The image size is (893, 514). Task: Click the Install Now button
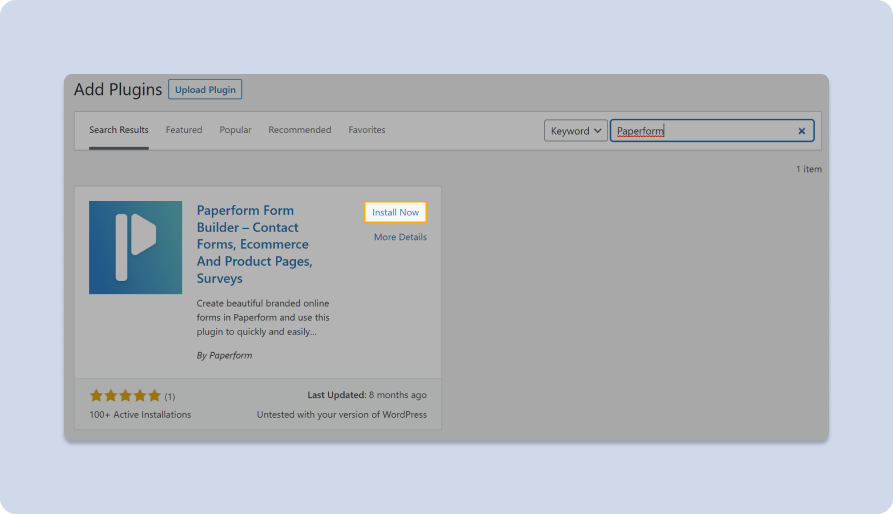click(395, 212)
